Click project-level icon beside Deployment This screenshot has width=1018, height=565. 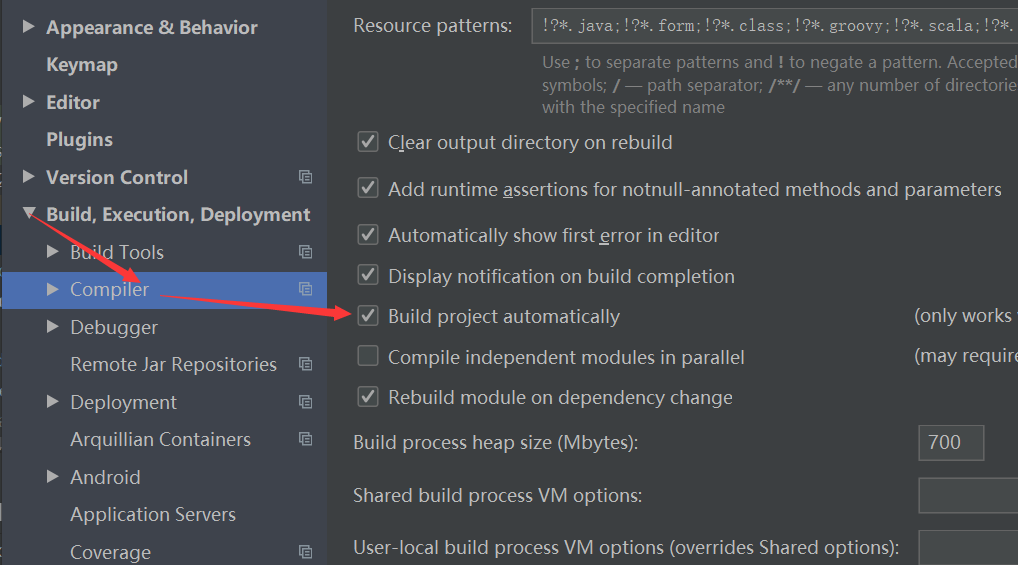(x=305, y=402)
